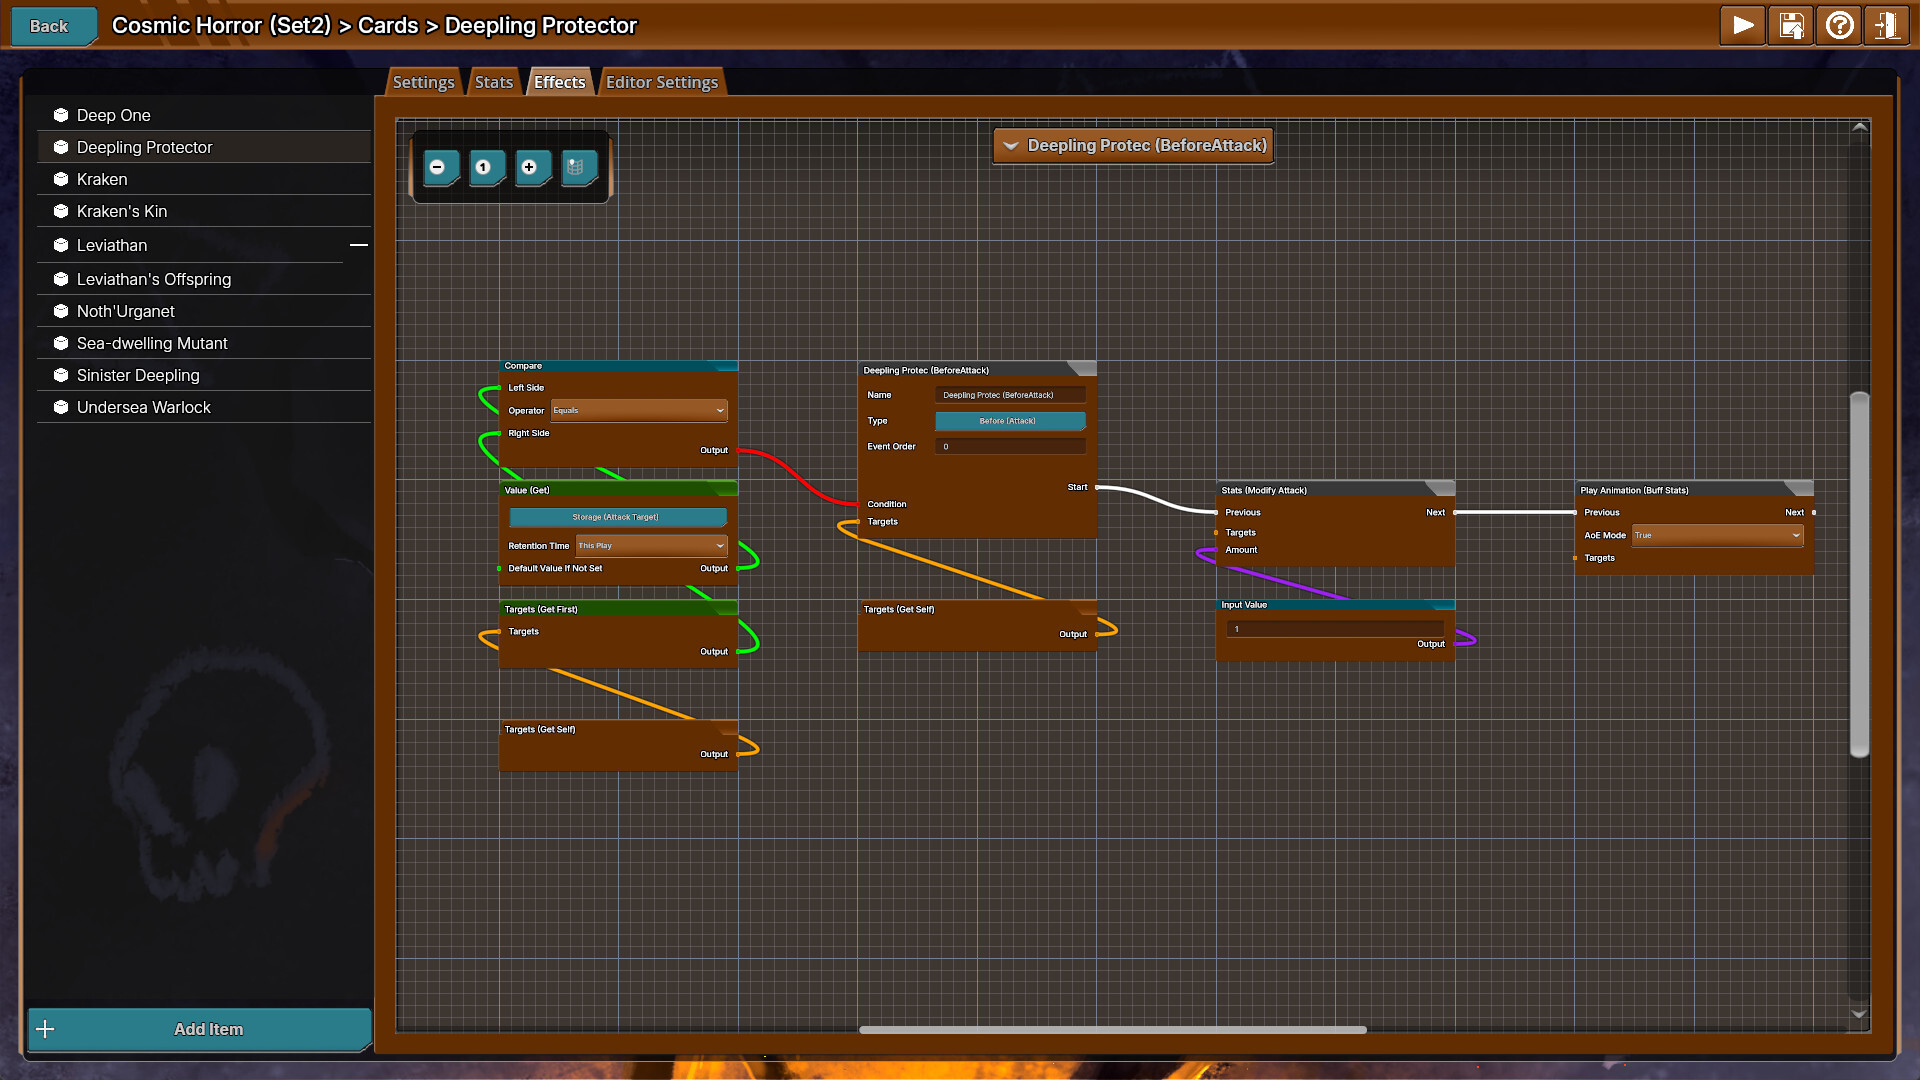The height and width of the screenshot is (1080, 1920).
Task: Click the Storage (Attack Target) value button
Action: coord(618,517)
